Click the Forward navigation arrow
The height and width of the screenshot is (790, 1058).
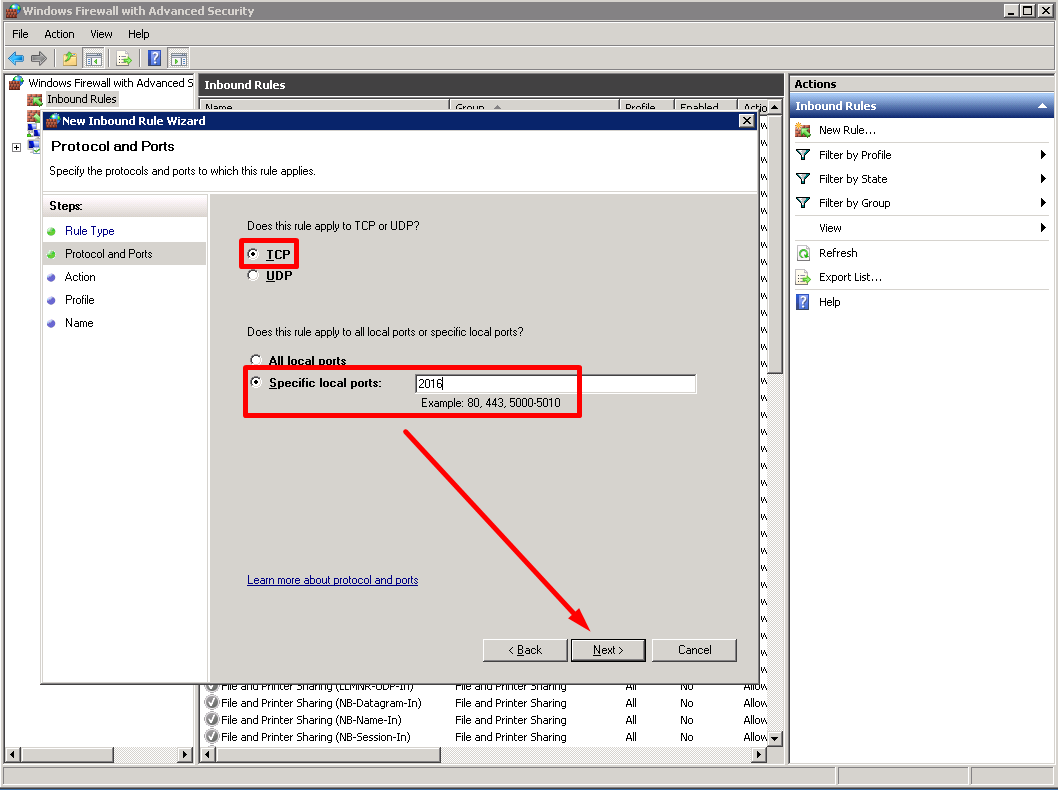click(x=41, y=58)
